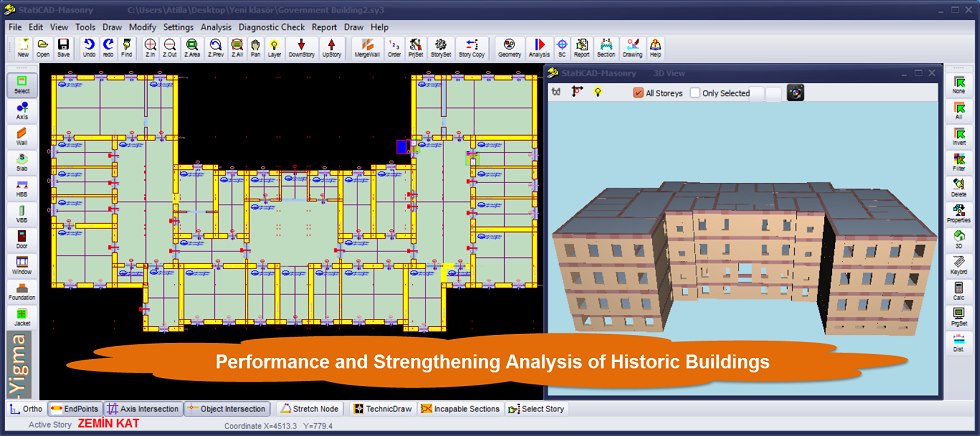Toggle EndPoints snap option

(x=75, y=409)
